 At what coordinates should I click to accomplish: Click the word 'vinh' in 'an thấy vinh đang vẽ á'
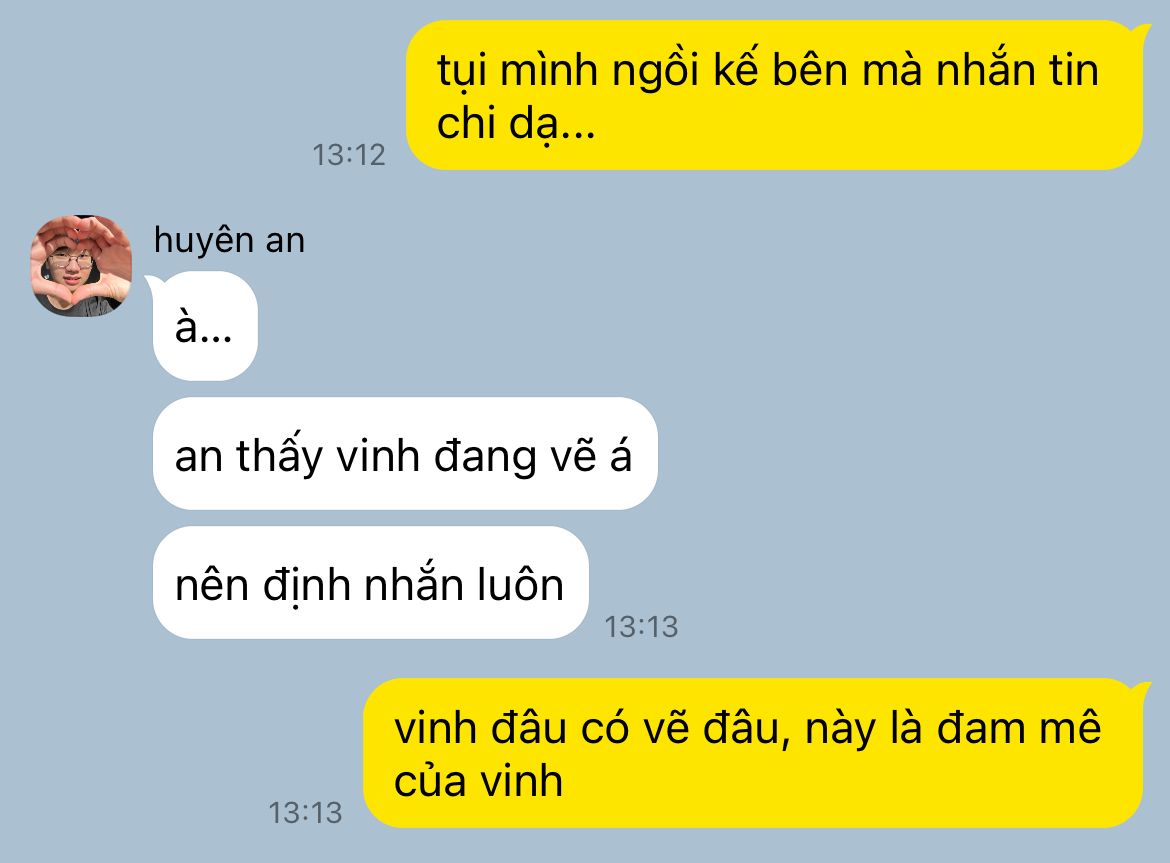(x=378, y=456)
